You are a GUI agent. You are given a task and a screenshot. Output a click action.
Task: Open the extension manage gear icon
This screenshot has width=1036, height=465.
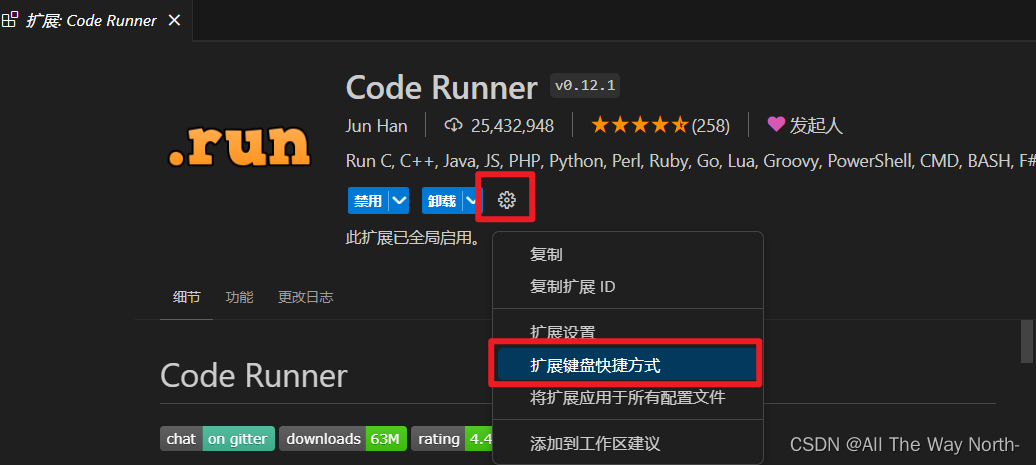507,199
